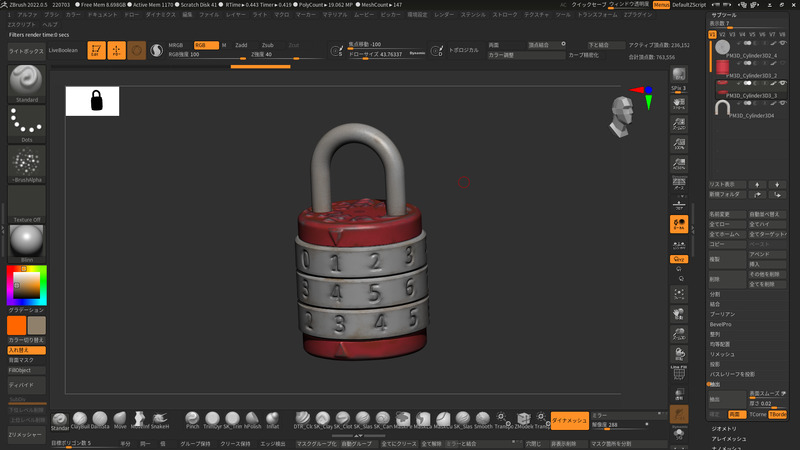This screenshot has width=800, height=450.
Task: Open the ドキュメント menu
Action: (x=103, y=15)
